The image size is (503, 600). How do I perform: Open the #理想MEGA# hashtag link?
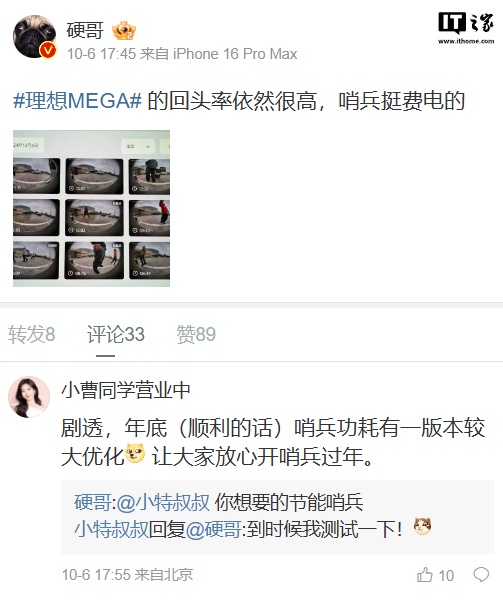tap(78, 101)
